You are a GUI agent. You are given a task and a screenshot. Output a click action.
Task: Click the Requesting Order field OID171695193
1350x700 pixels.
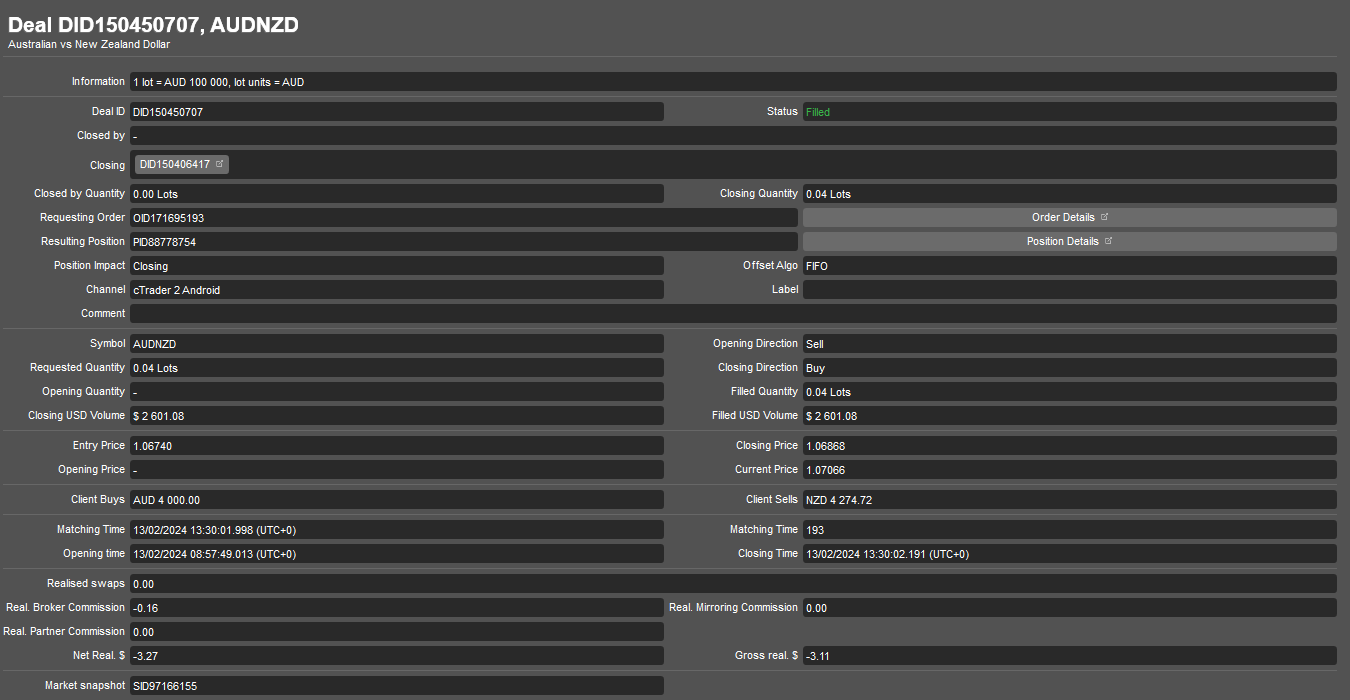click(463, 218)
